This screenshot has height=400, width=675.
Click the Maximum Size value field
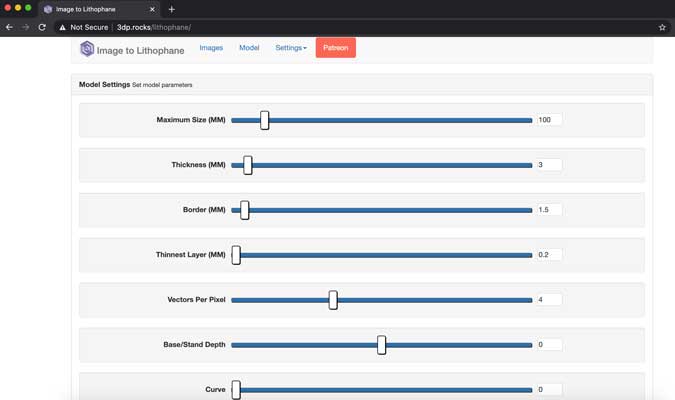549,120
